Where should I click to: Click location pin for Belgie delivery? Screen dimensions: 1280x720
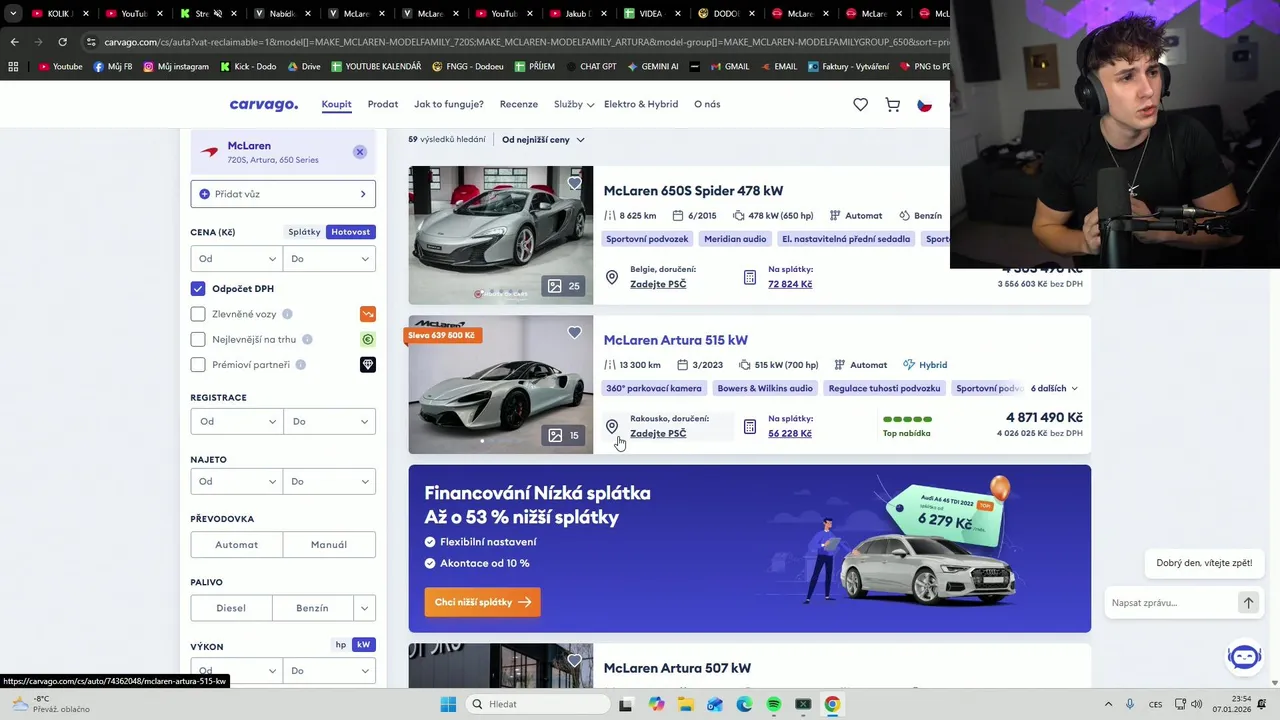pyautogui.click(x=612, y=277)
